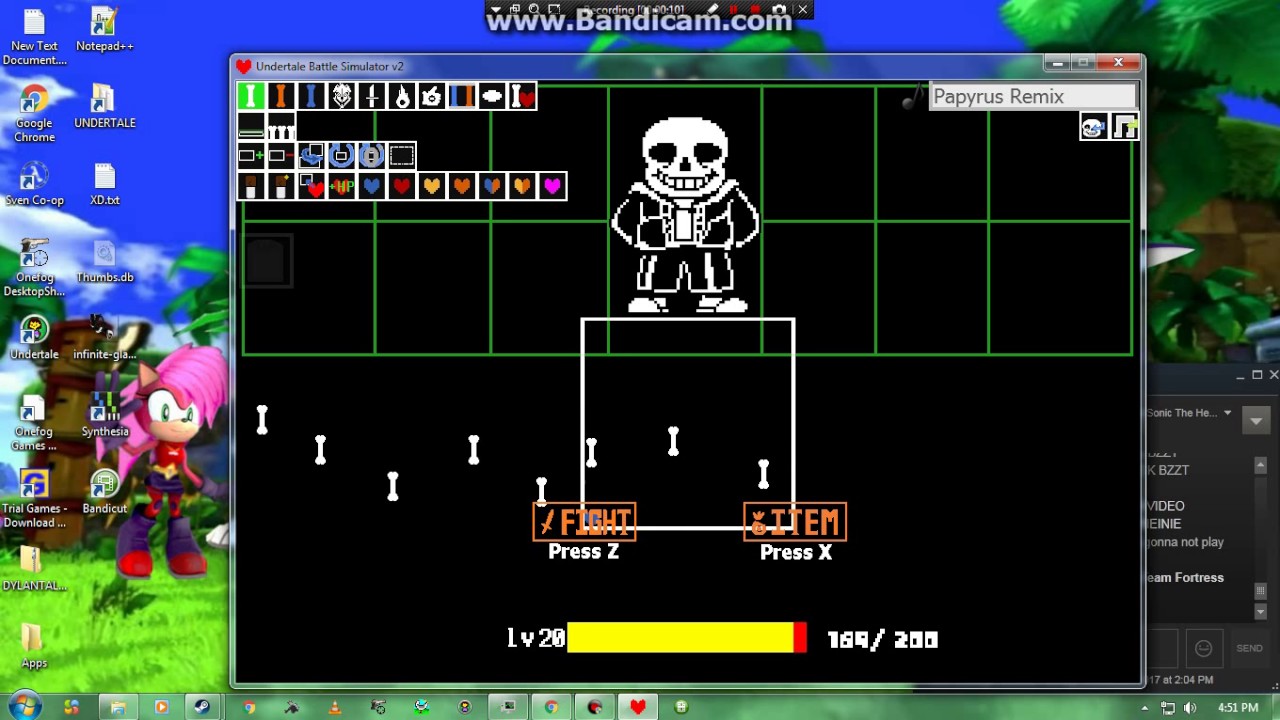Click the SEND button in chat window

(1249, 648)
